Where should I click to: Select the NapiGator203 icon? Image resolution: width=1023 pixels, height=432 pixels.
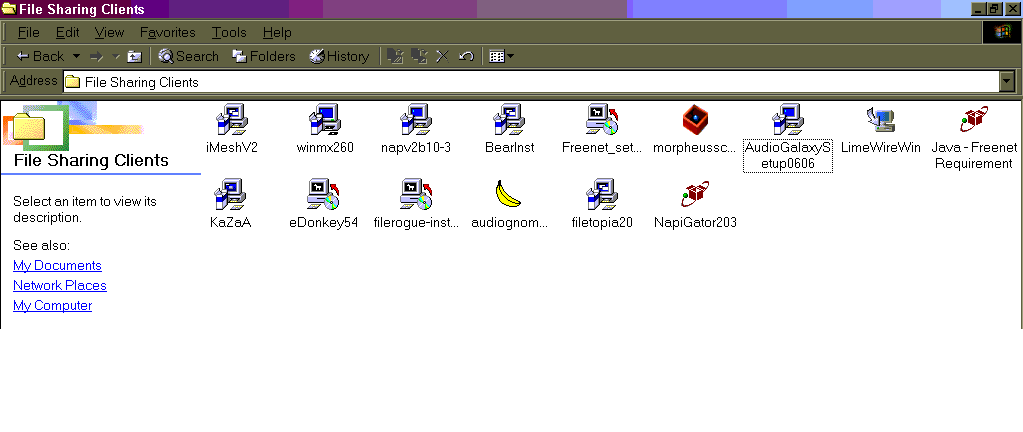(695, 194)
